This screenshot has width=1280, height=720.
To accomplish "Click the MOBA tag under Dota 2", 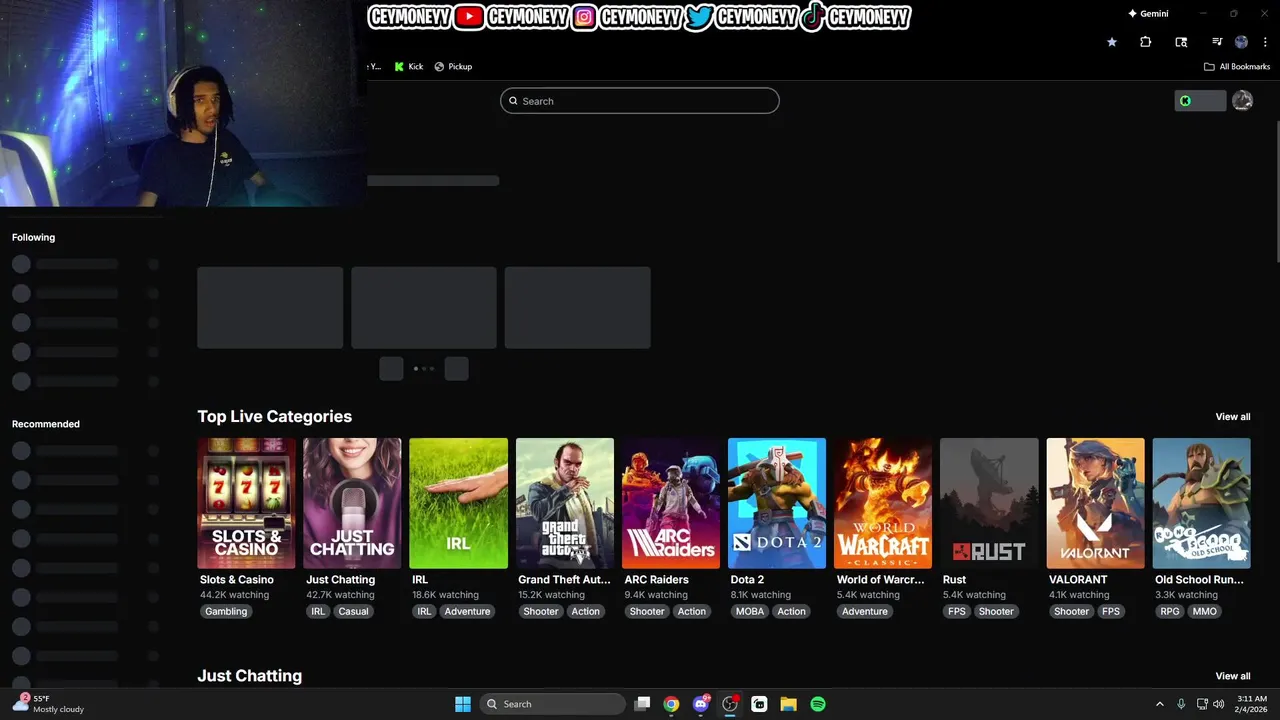I will 750,611.
